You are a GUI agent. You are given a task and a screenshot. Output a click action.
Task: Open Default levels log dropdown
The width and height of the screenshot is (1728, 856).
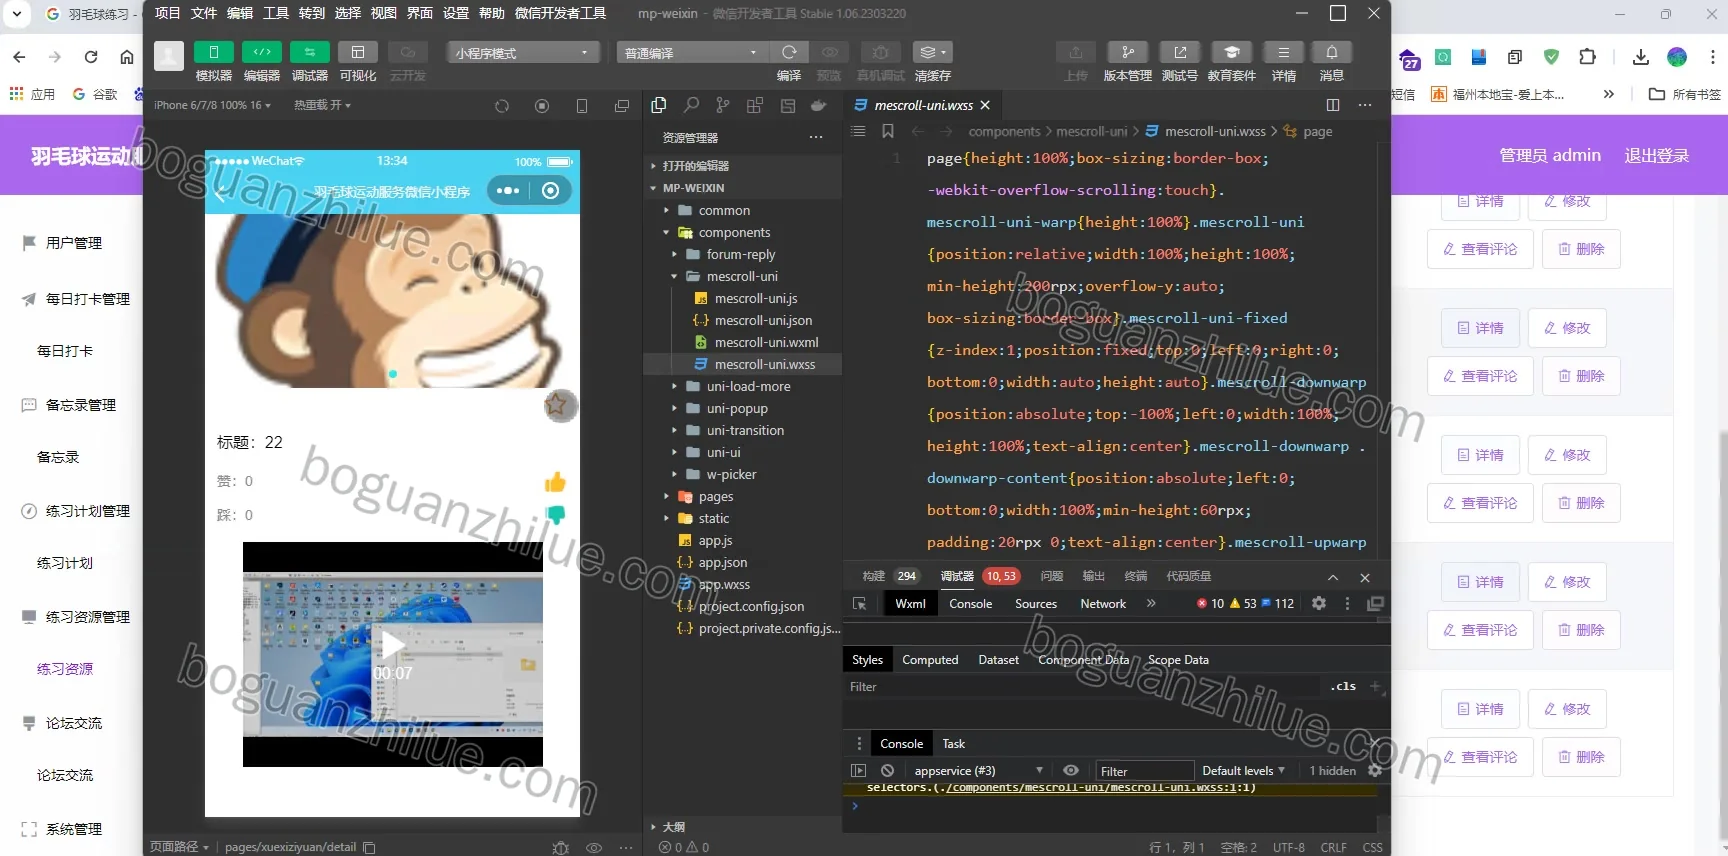pos(1243,771)
